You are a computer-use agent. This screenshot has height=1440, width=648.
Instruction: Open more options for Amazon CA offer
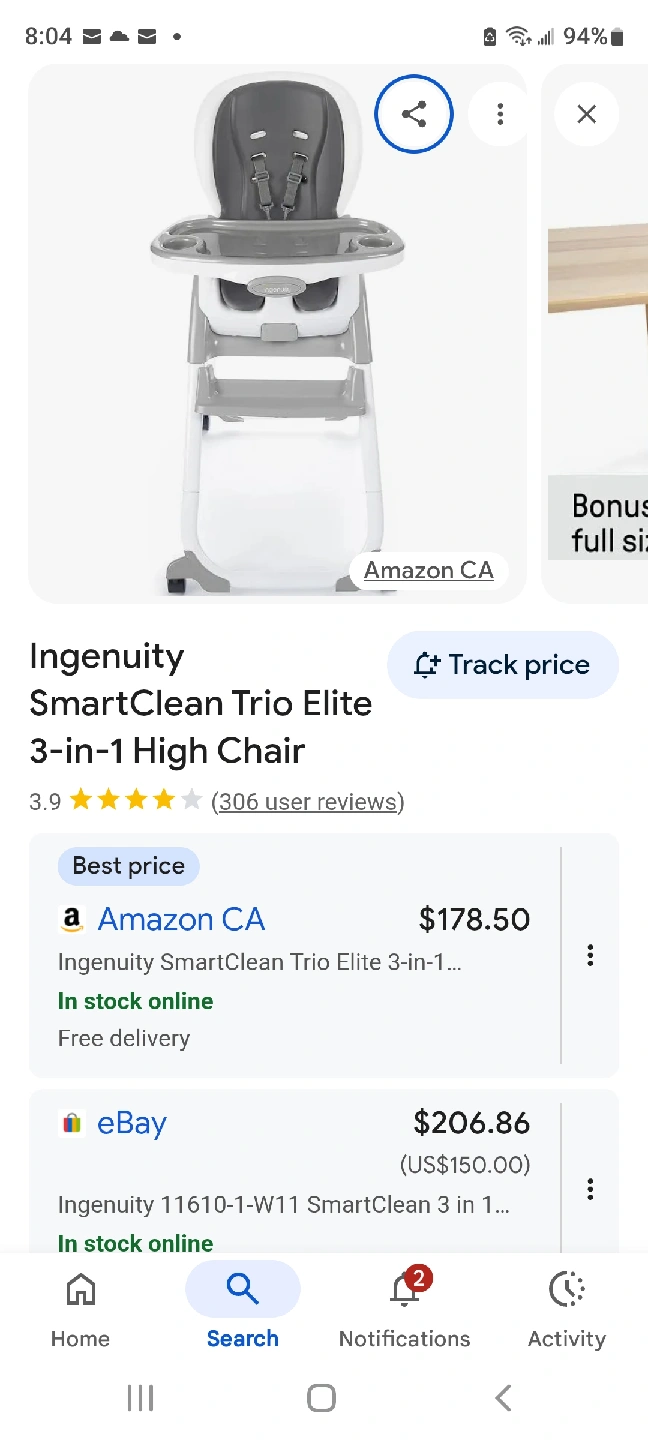[590, 955]
